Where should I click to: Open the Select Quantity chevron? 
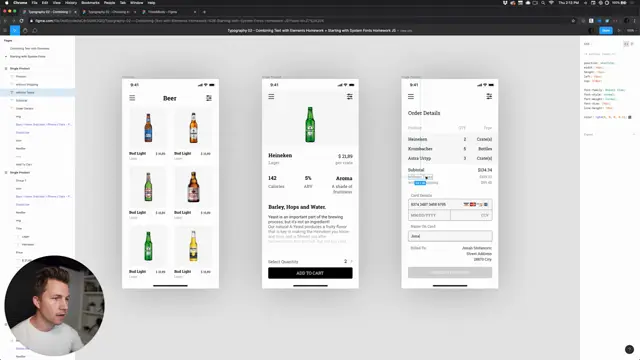[x=351, y=261]
